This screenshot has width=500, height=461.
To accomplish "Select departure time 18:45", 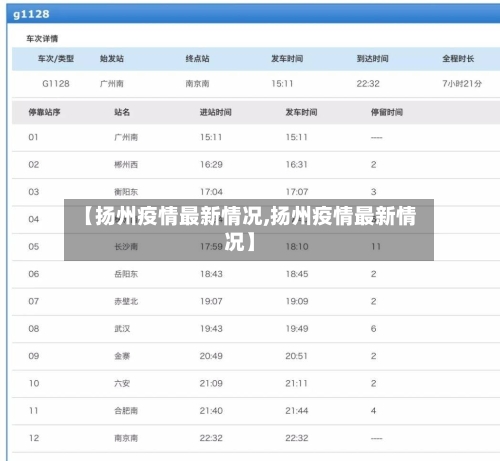I will (297, 274).
